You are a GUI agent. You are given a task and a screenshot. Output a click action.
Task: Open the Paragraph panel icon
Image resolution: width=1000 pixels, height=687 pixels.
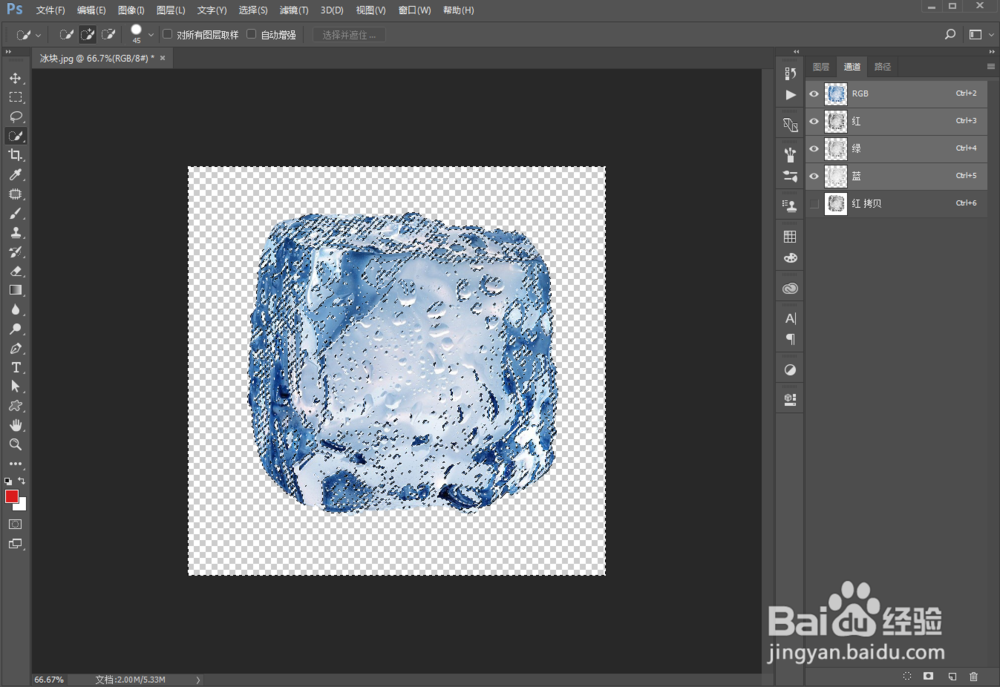pyautogui.click(x=790, y=339)
